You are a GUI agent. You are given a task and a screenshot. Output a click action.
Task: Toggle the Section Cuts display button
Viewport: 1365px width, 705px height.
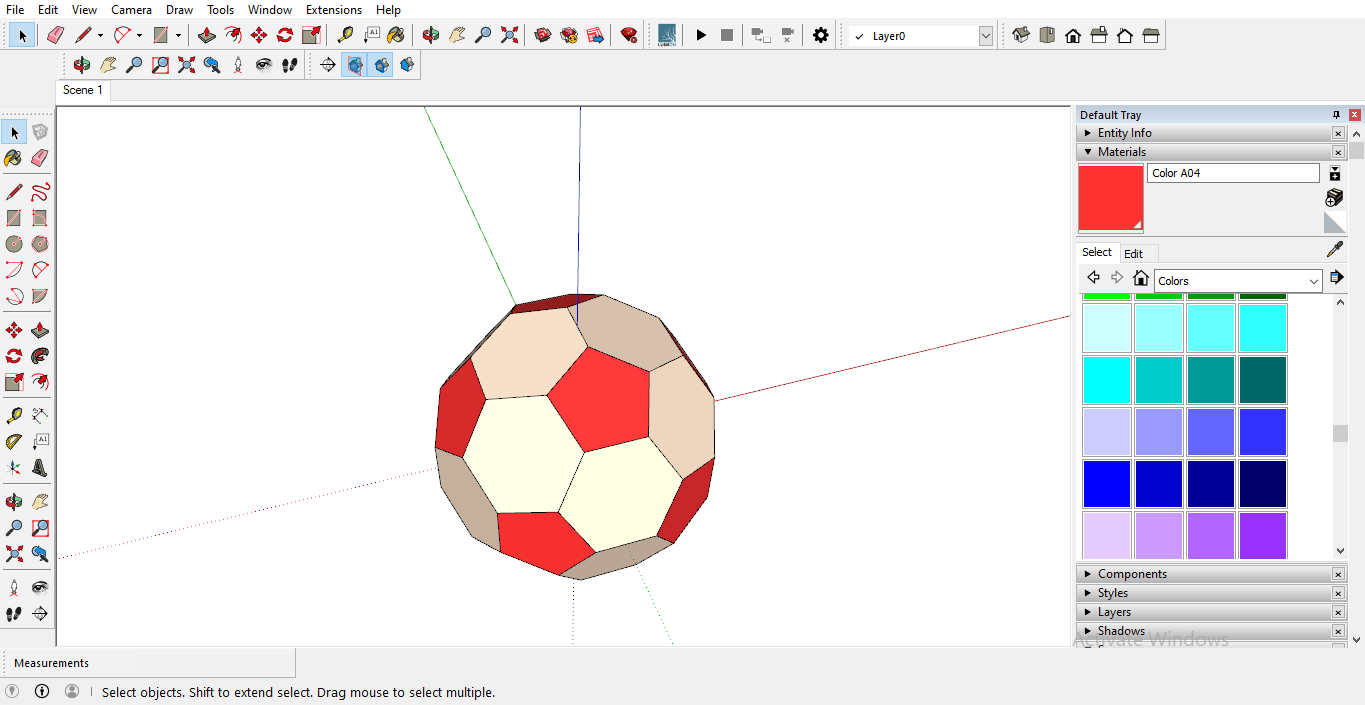point(381,65)
